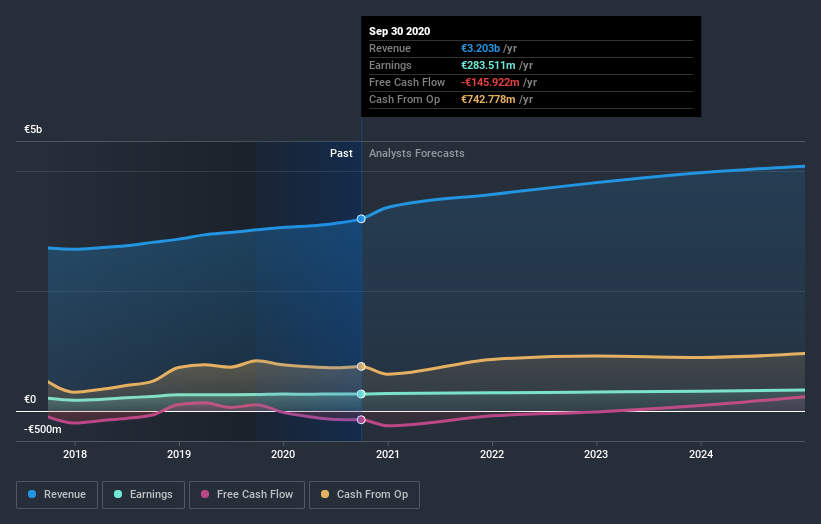Click the Earnings row label in tooltip
Viewport: 821px width, 524px height.
[x=390, y=65]
